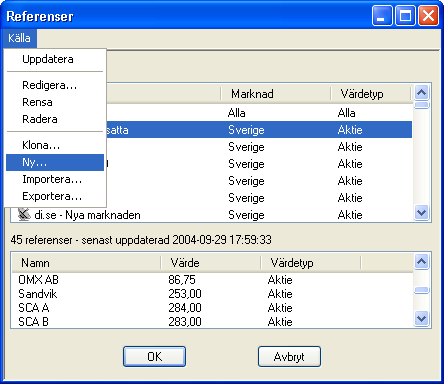The image size is (444, 384).
Task: Click the value 86,75 for OMX AB
Action: click(182, 280)
